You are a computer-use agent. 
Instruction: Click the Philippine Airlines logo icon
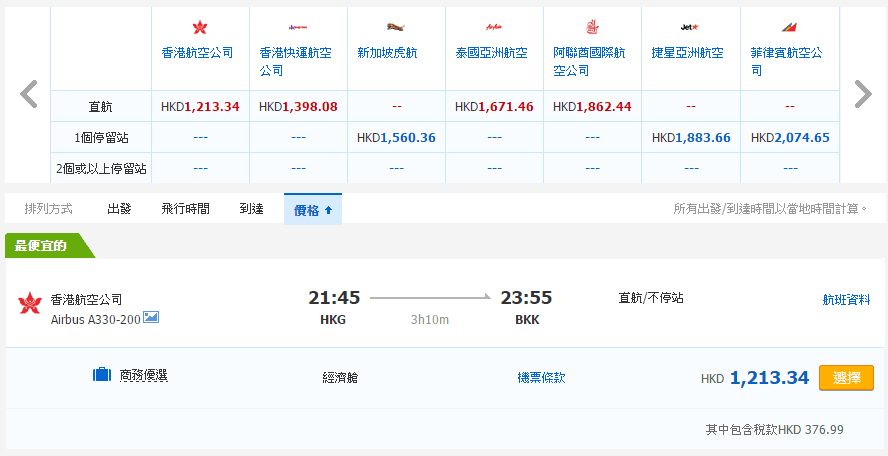click(790, 27)
